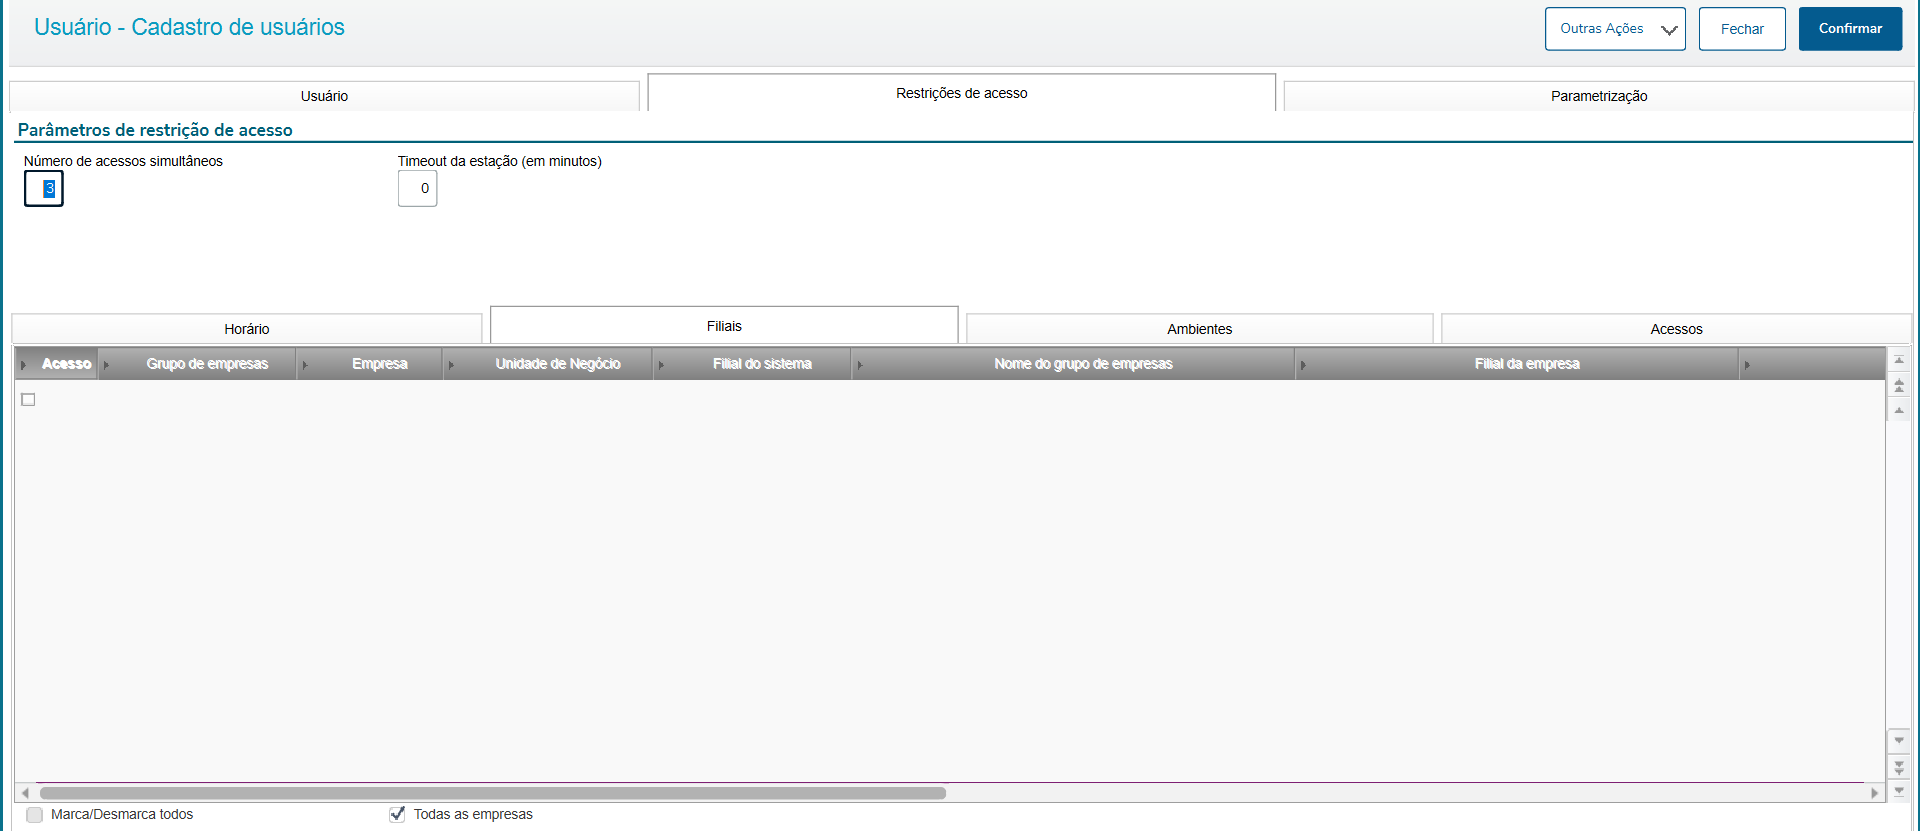The height and width of the screenshot is (831, 1920).
Task: Switch to the Horário sub-tab
Action: point(247,329)
